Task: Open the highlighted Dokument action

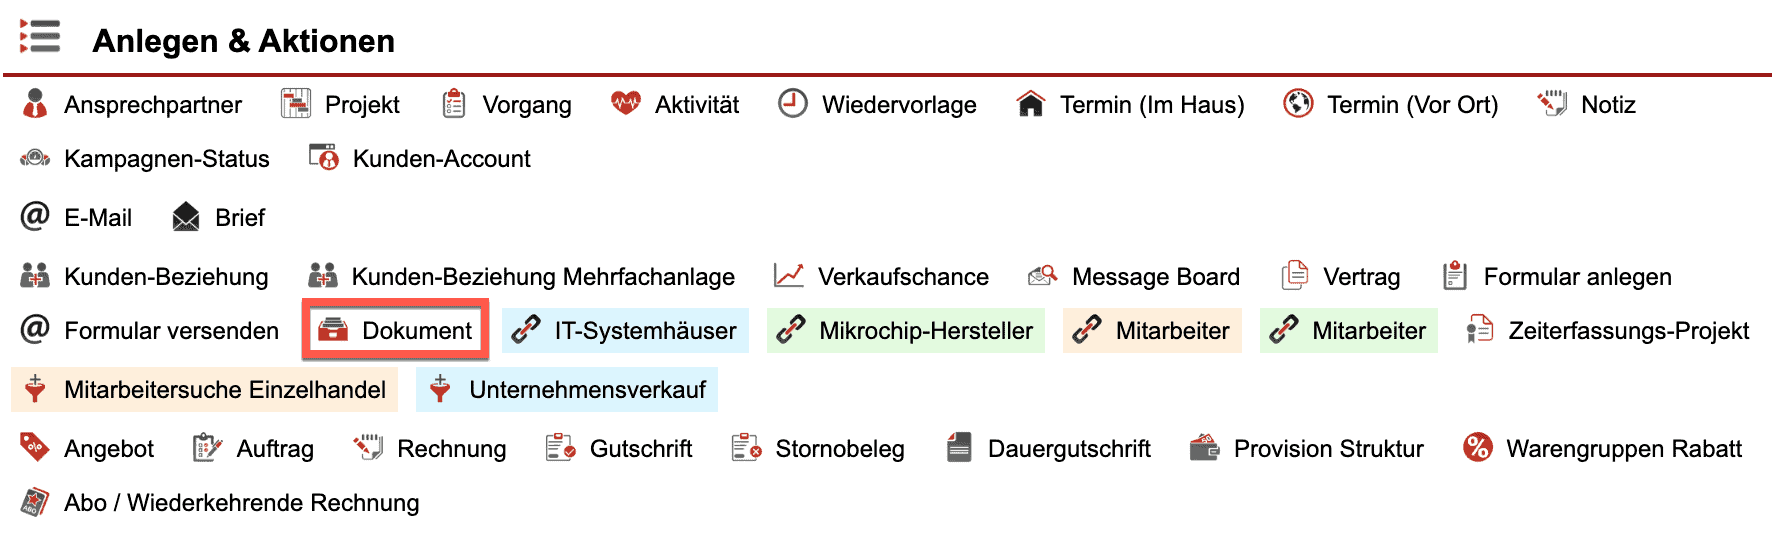Action: click(396, 330)
